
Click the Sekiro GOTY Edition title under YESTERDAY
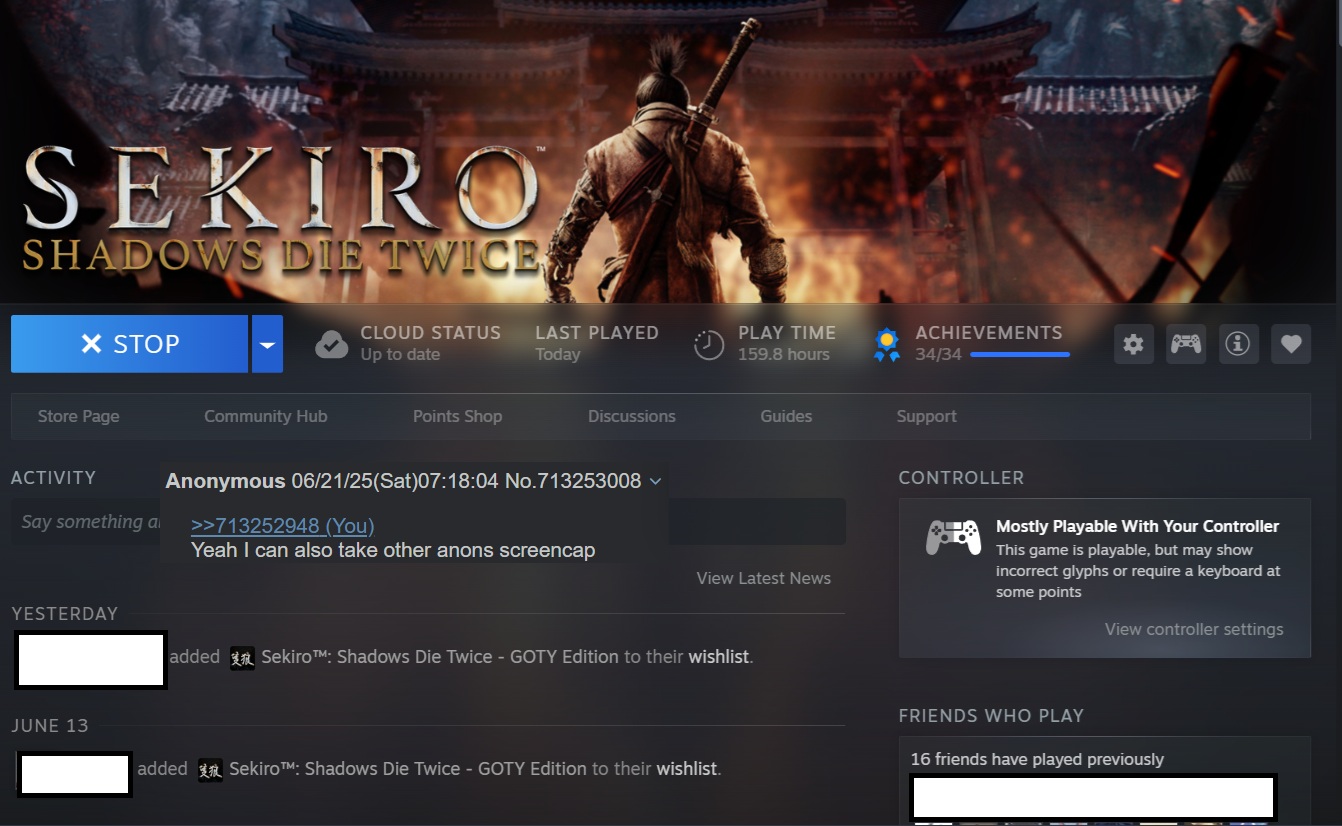(x=440, y=657)
